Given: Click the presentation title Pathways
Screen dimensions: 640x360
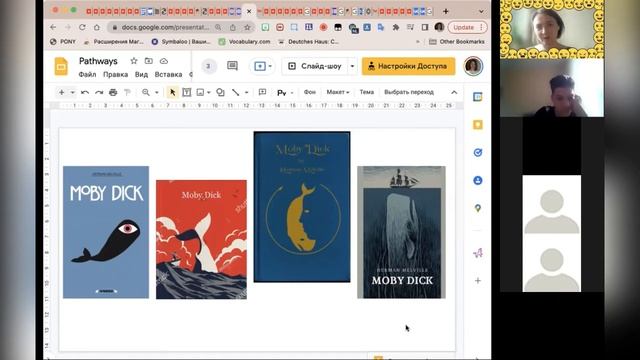Looking at the screenshot, I should 98,61.
